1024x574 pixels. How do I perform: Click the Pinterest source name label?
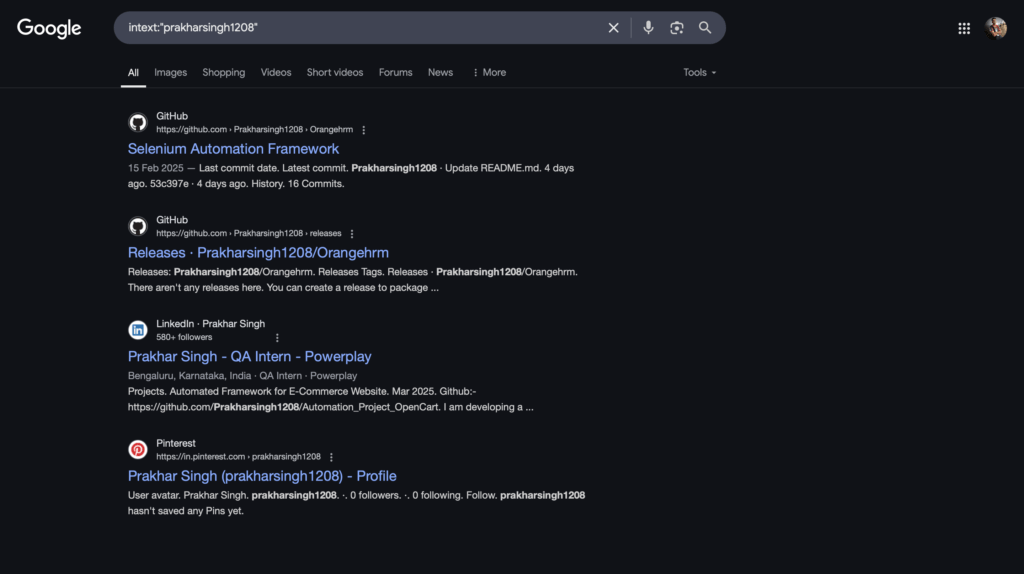[x=176, y=443]
